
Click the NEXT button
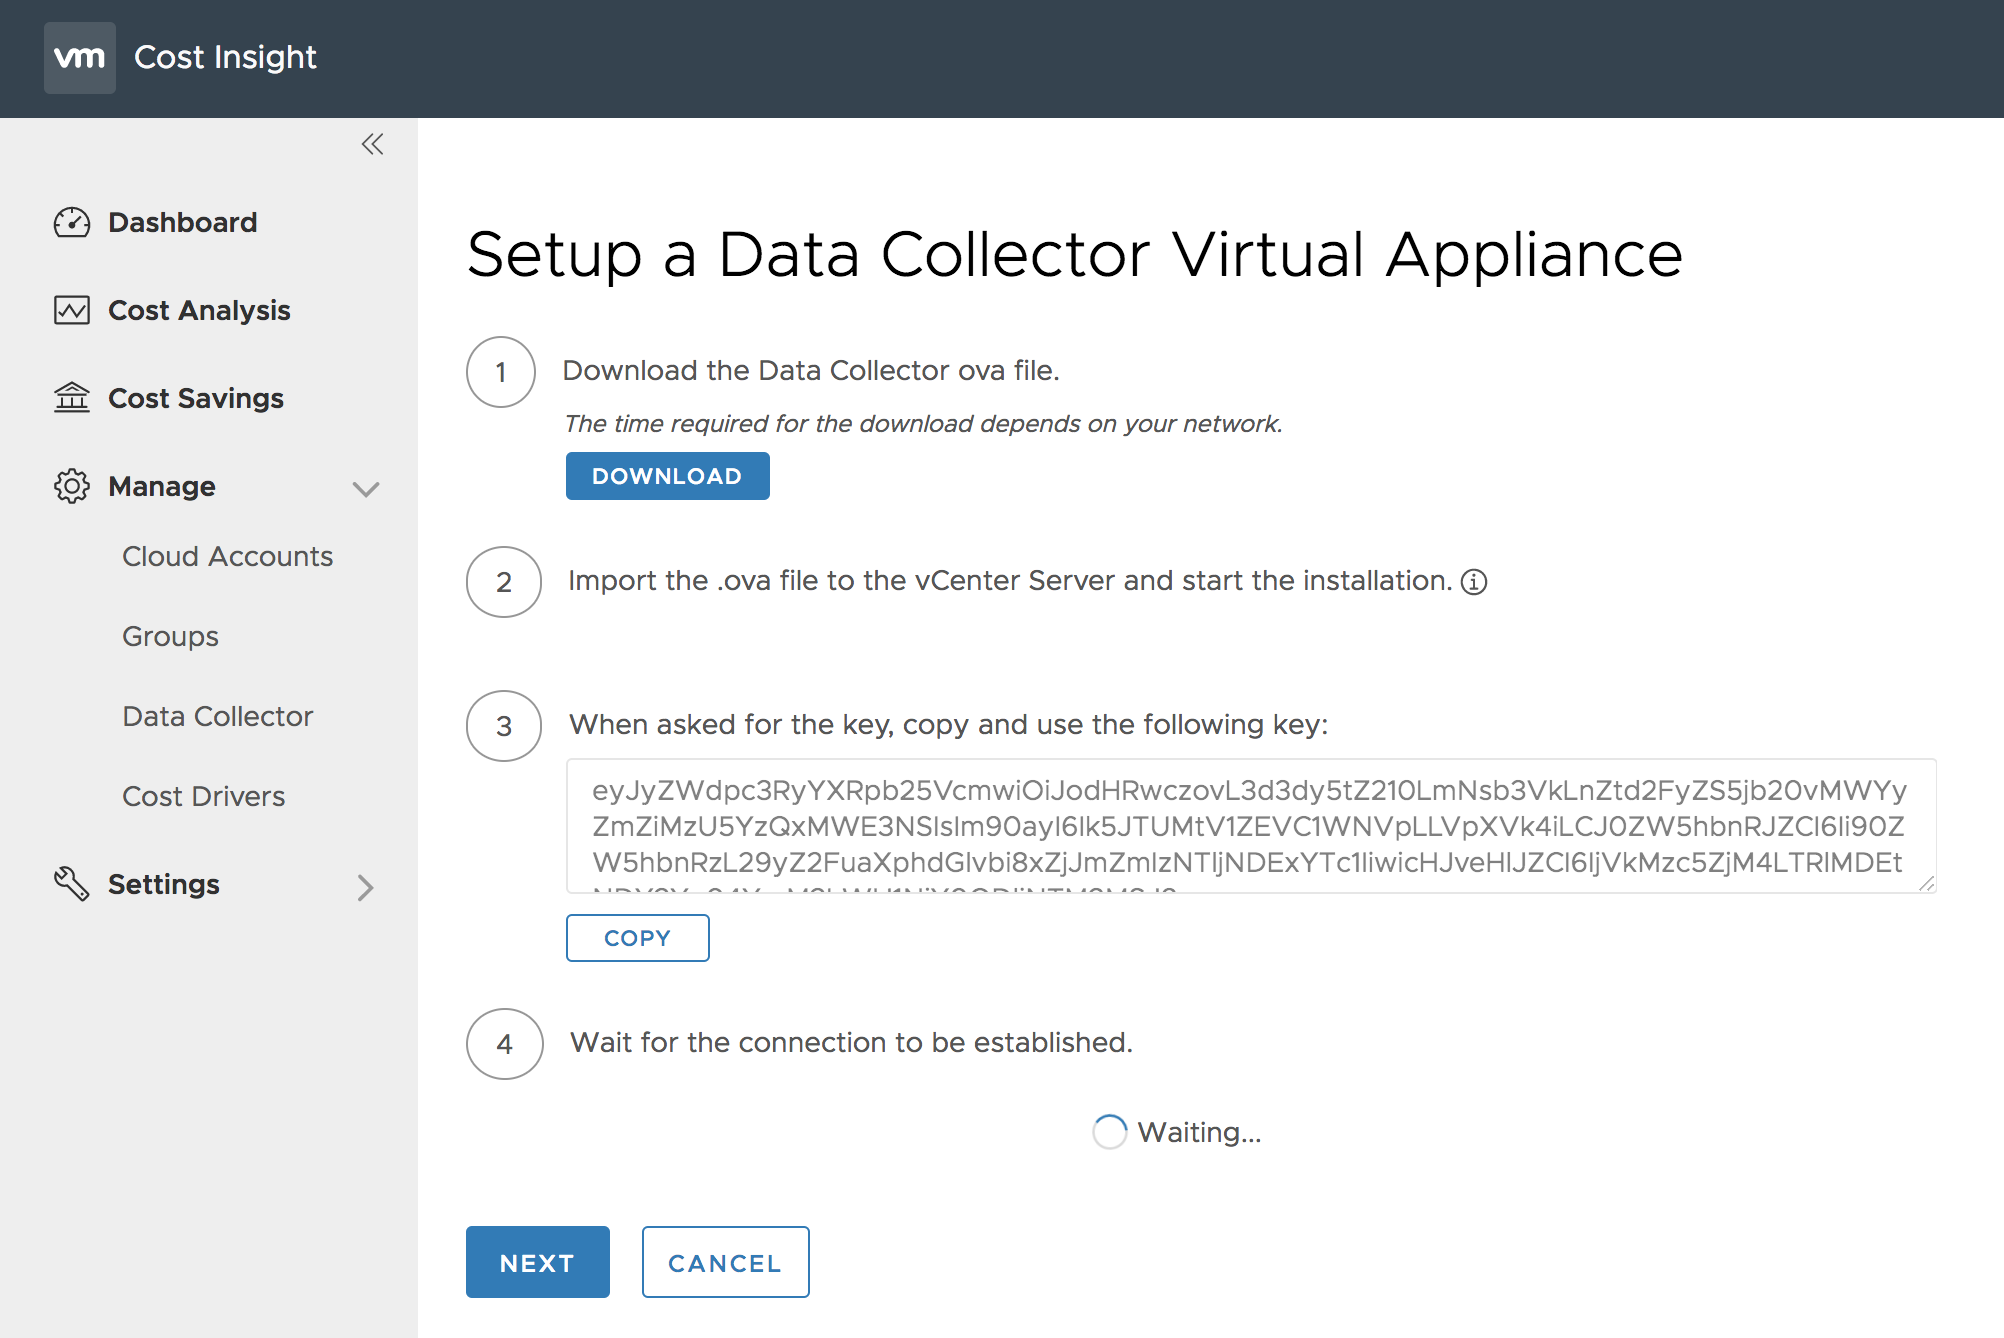point(537,1262)
